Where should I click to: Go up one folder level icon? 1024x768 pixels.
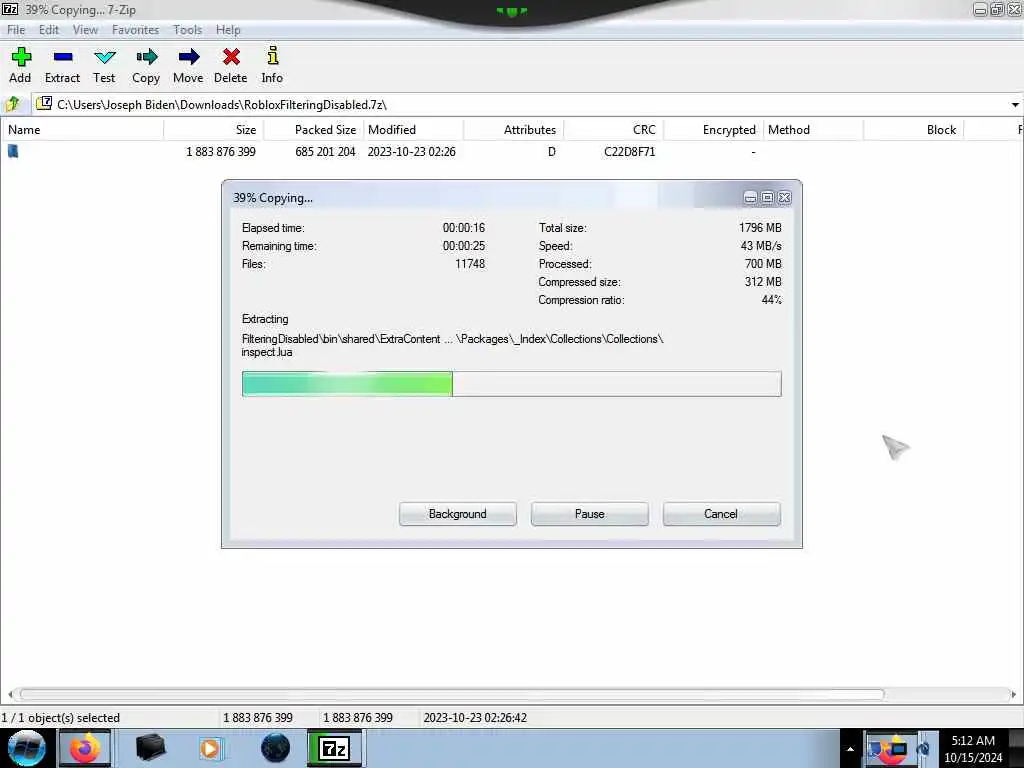point(12,104)
